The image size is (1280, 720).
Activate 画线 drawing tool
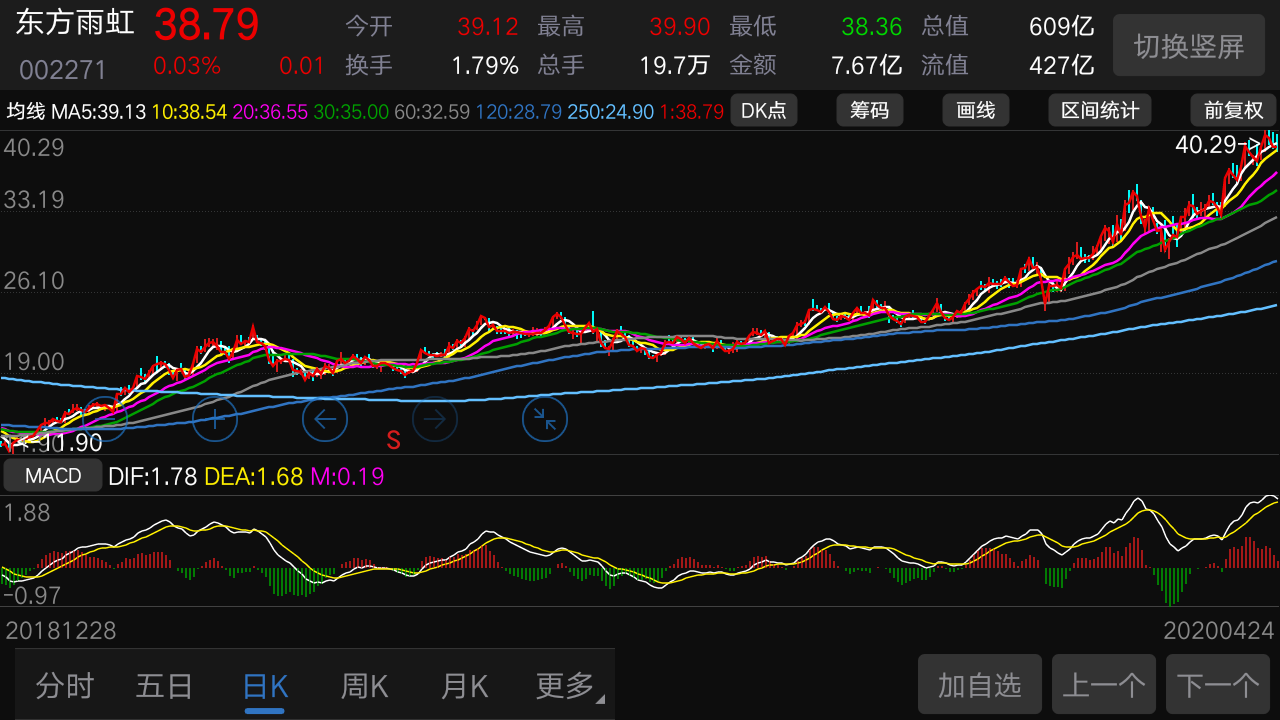[x=976, y=110]
